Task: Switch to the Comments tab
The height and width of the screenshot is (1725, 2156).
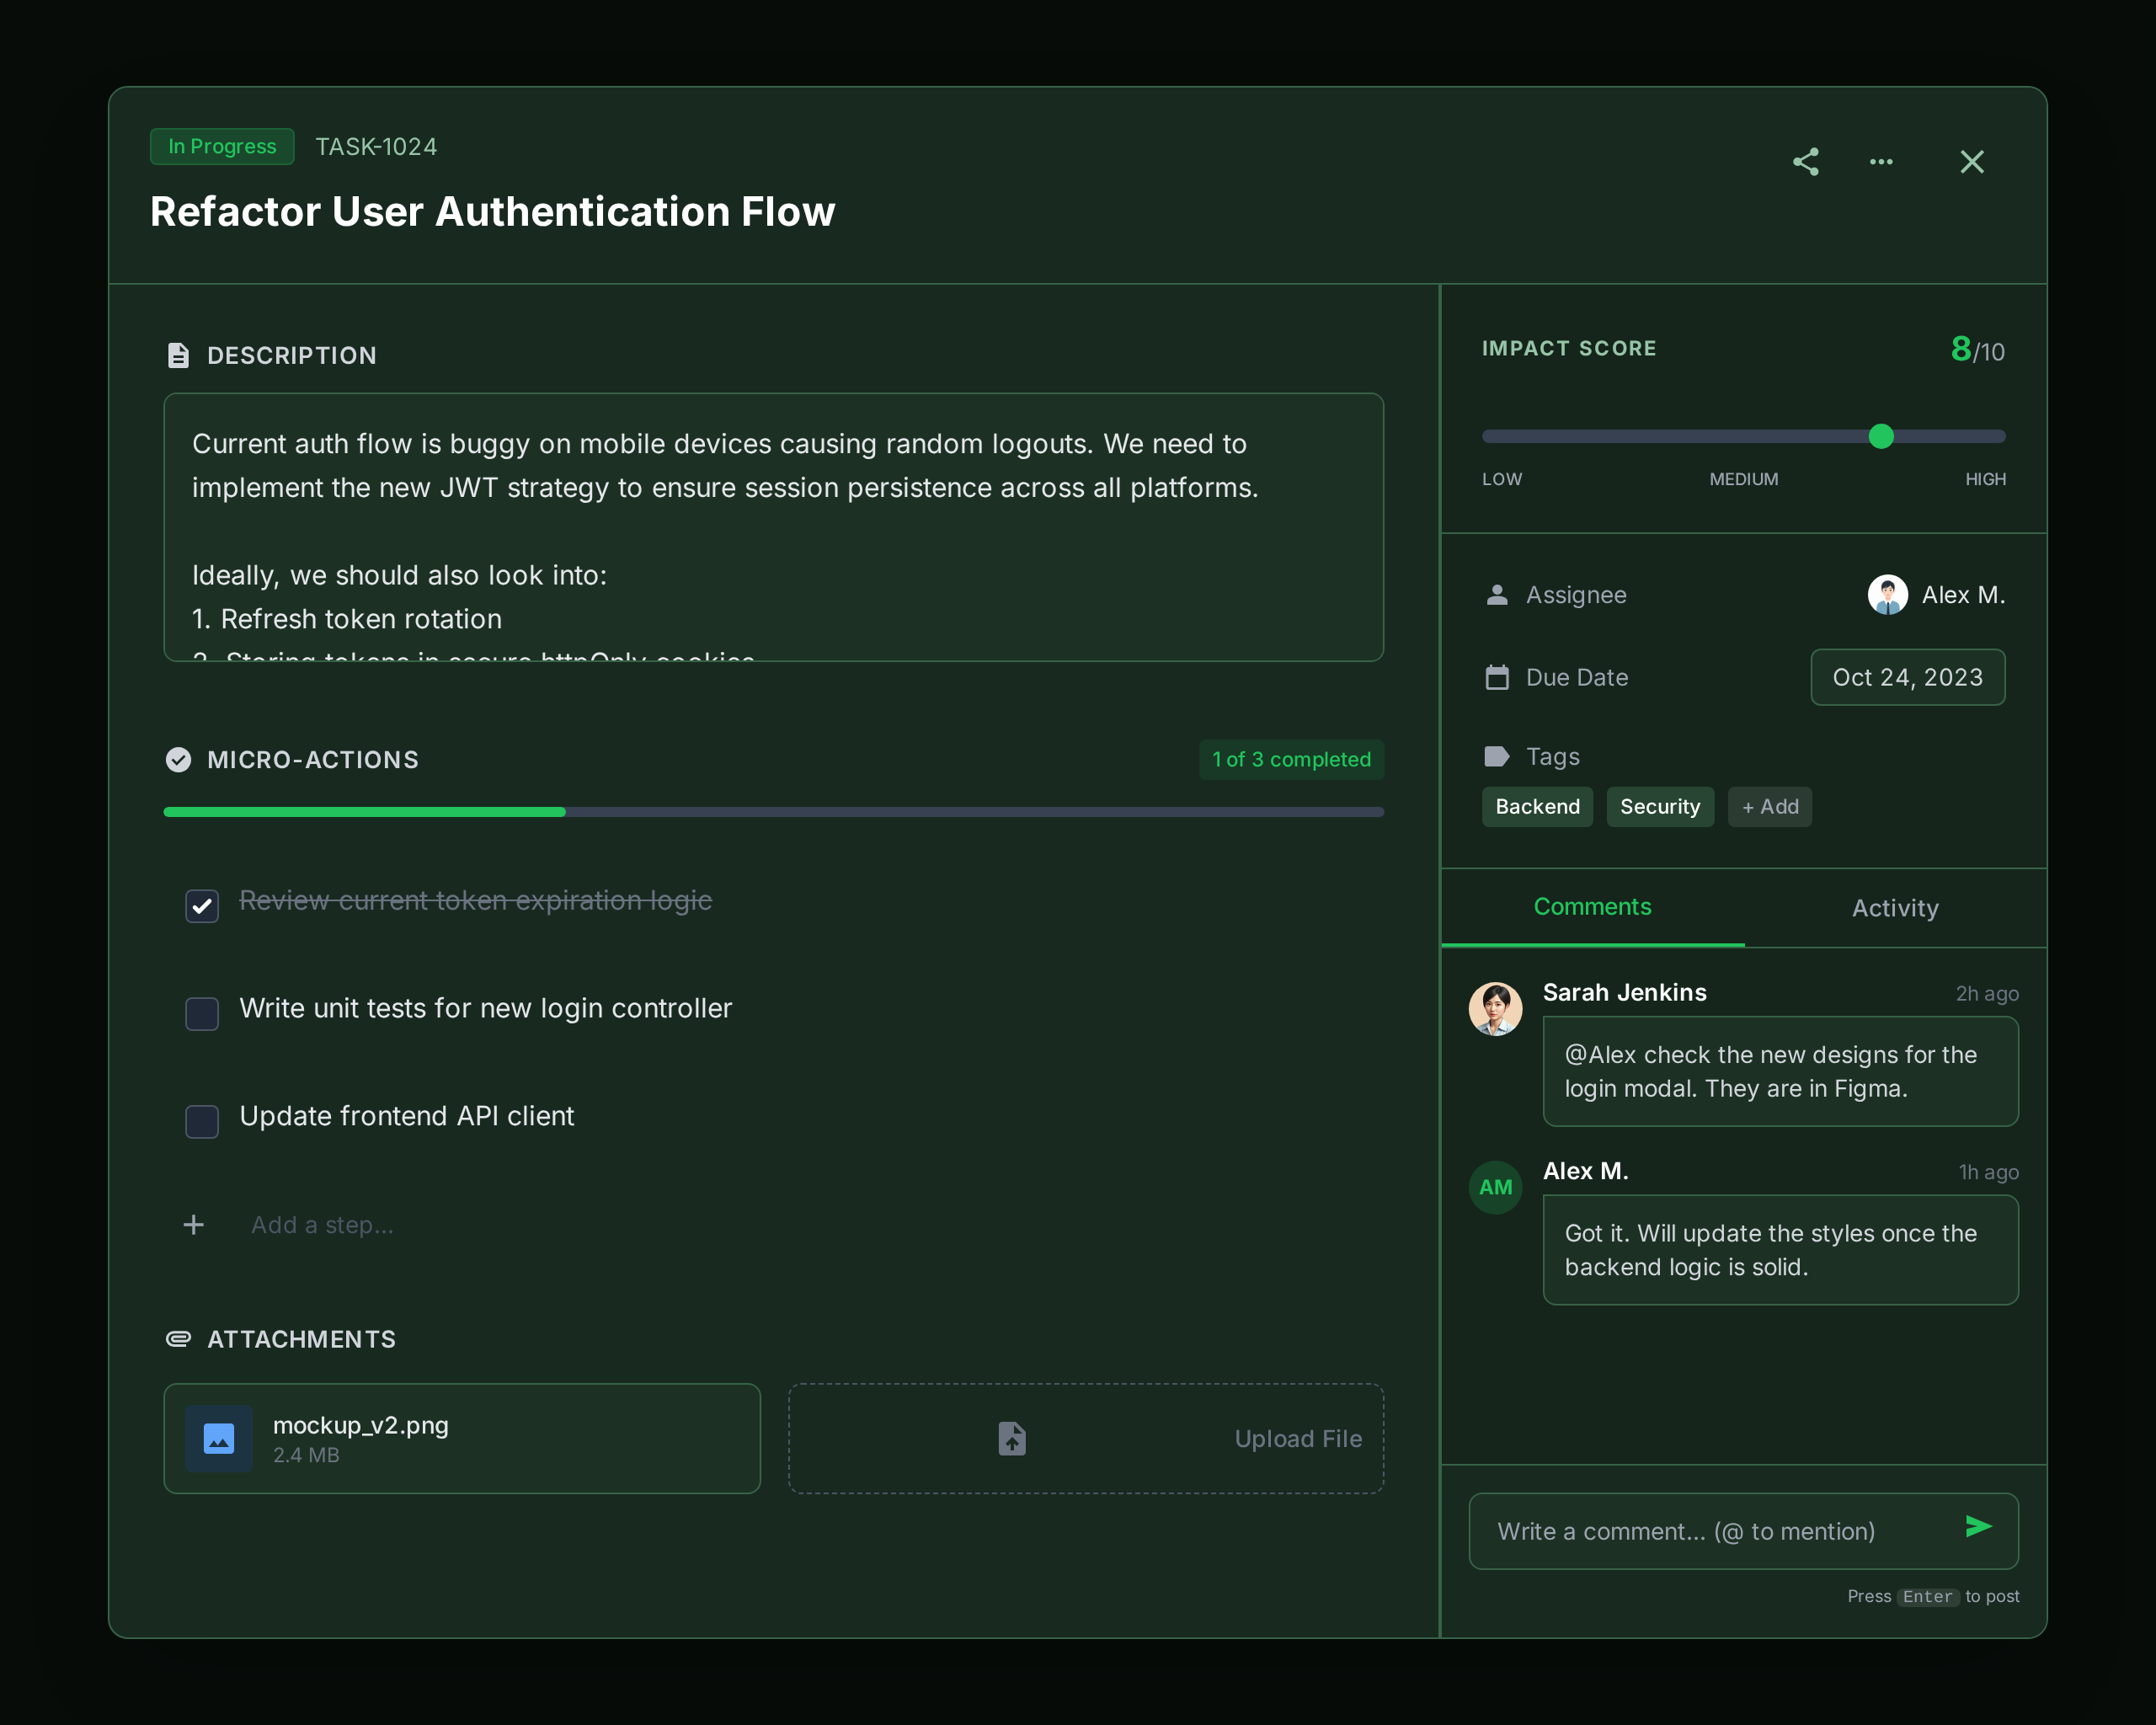Action: (x=1593, y=907)
